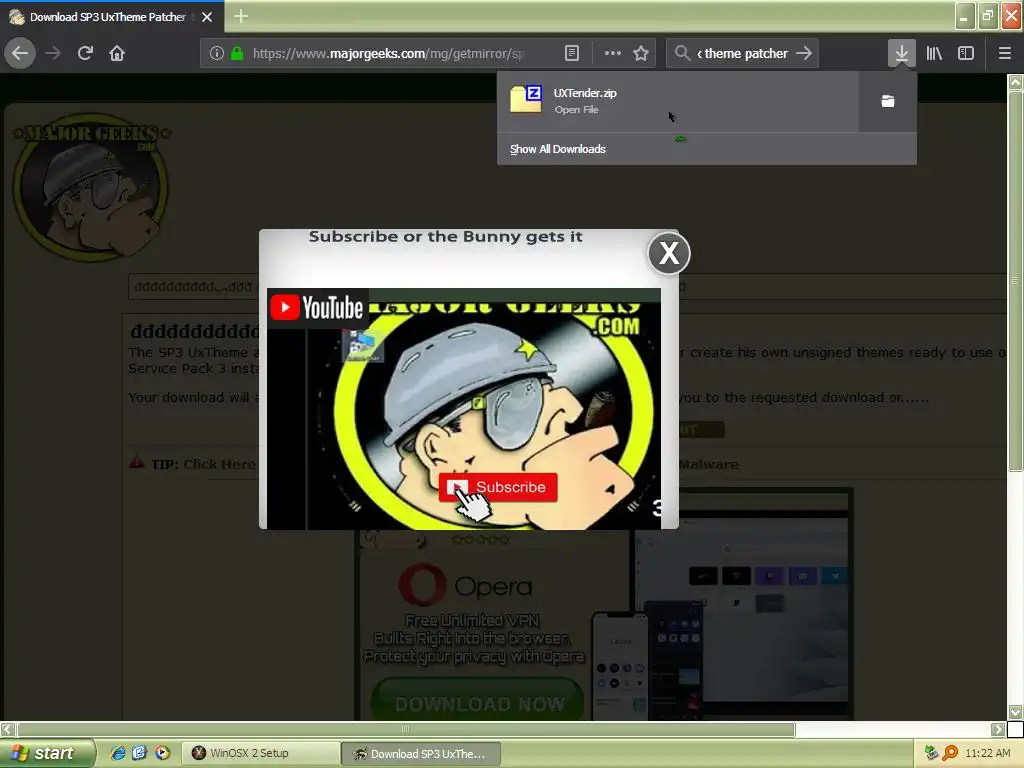Screen dimensions: 1024x768
Task: Click the horizontal scrollbar right arrow
Action: (x=998, y=729)
